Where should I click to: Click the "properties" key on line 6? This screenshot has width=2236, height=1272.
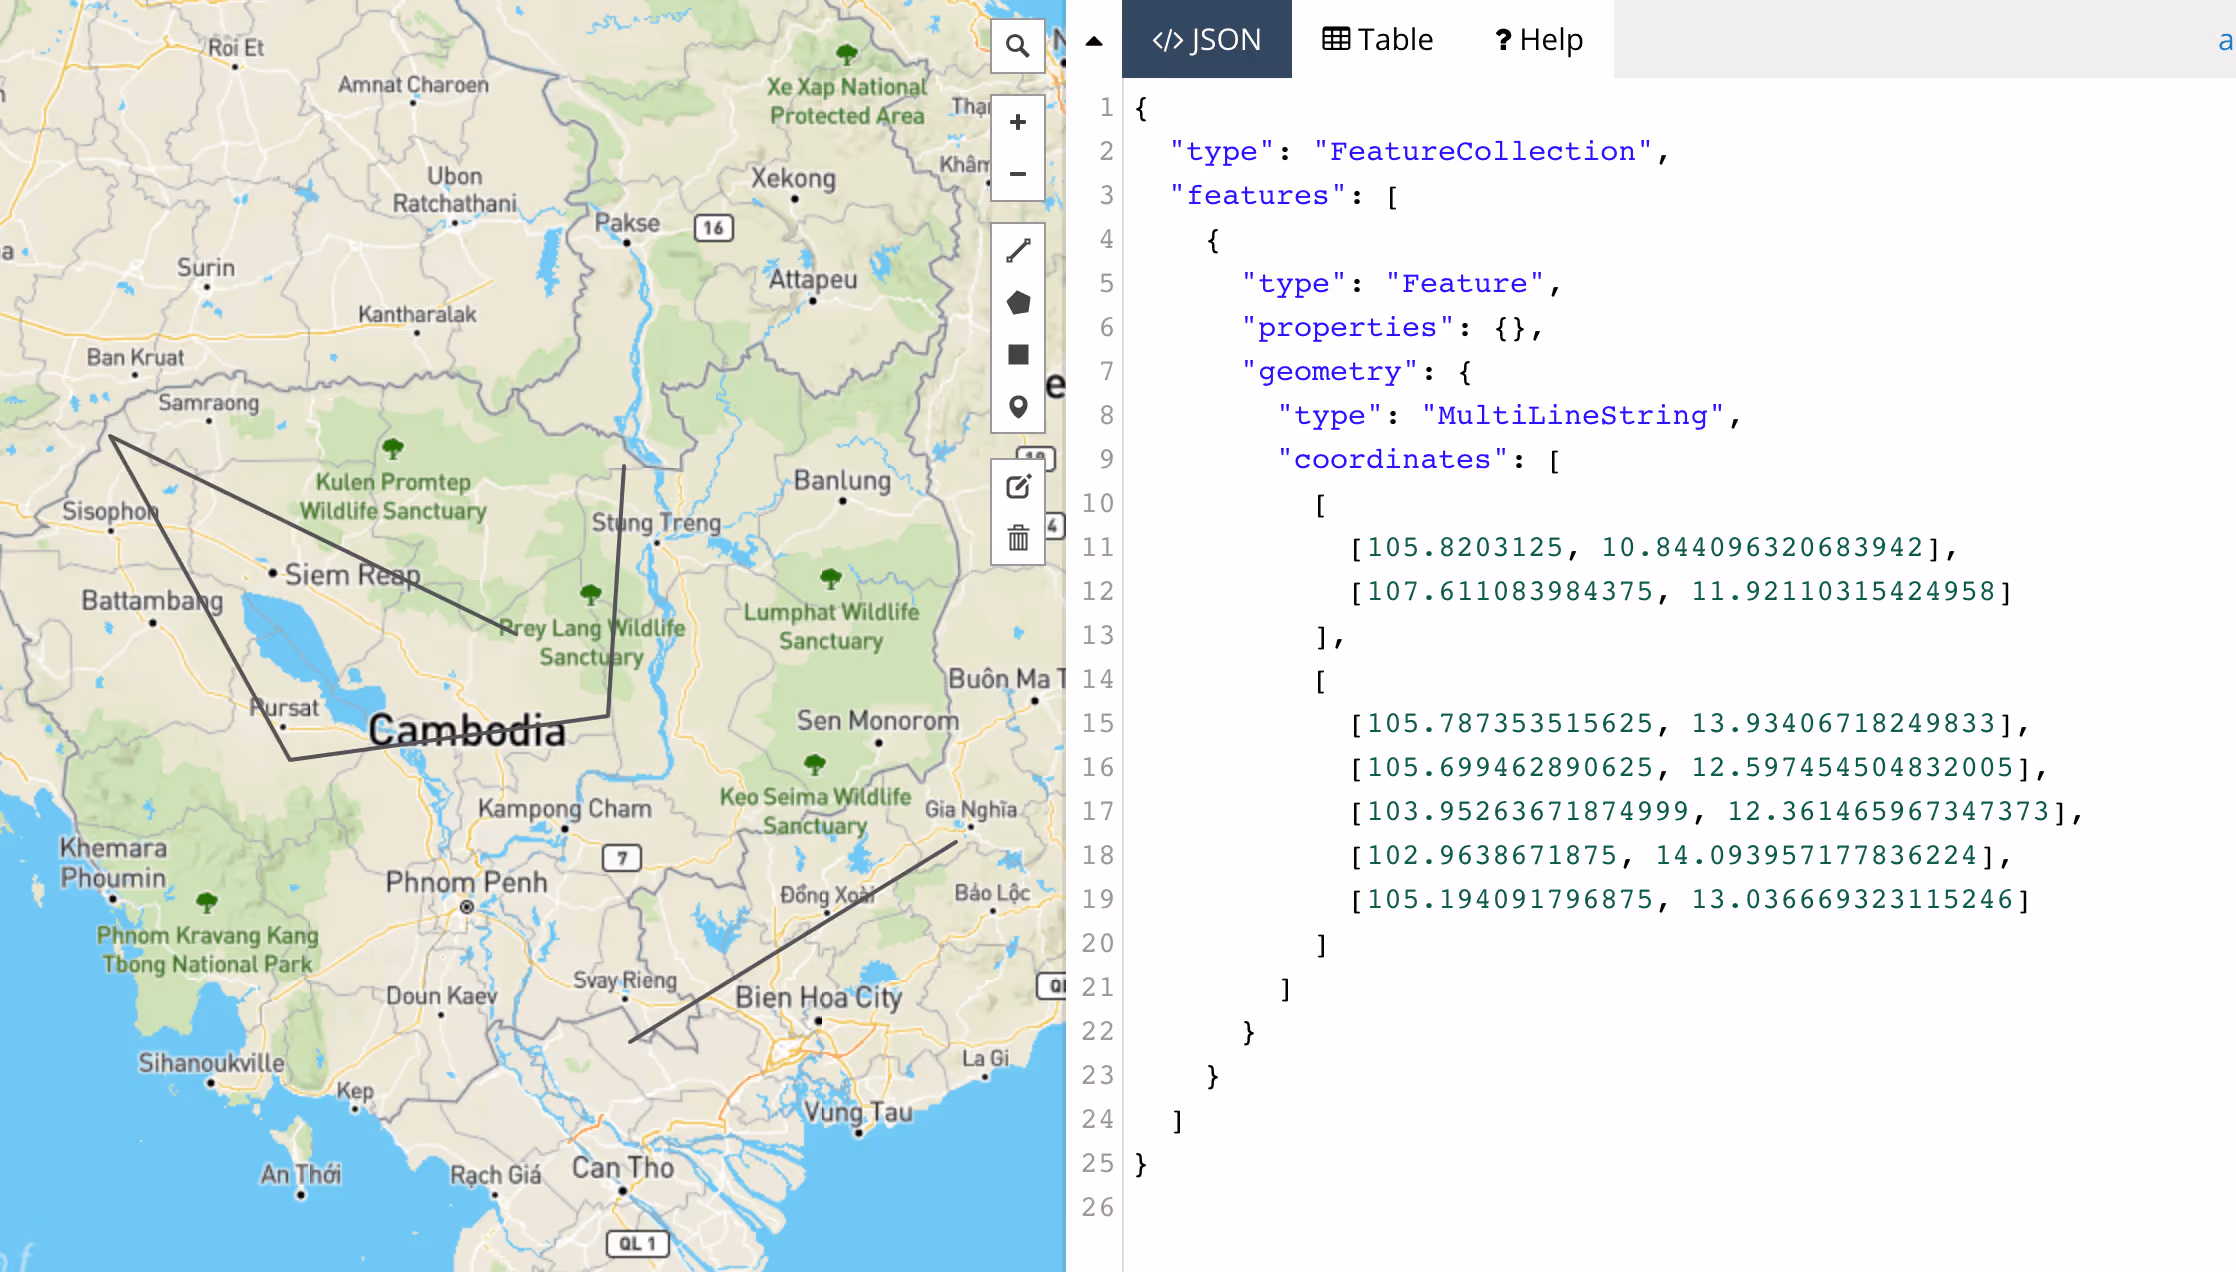click(x=1347, y=327)
